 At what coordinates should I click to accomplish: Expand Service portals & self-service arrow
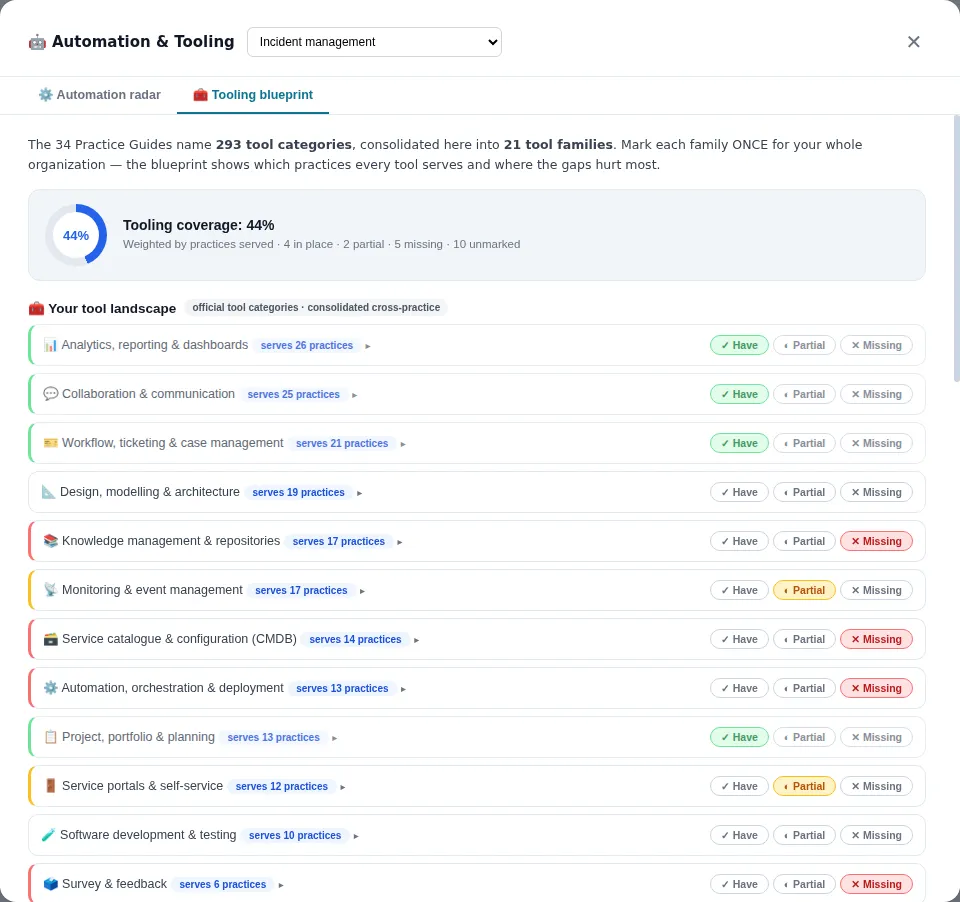[x=343, y=787]
